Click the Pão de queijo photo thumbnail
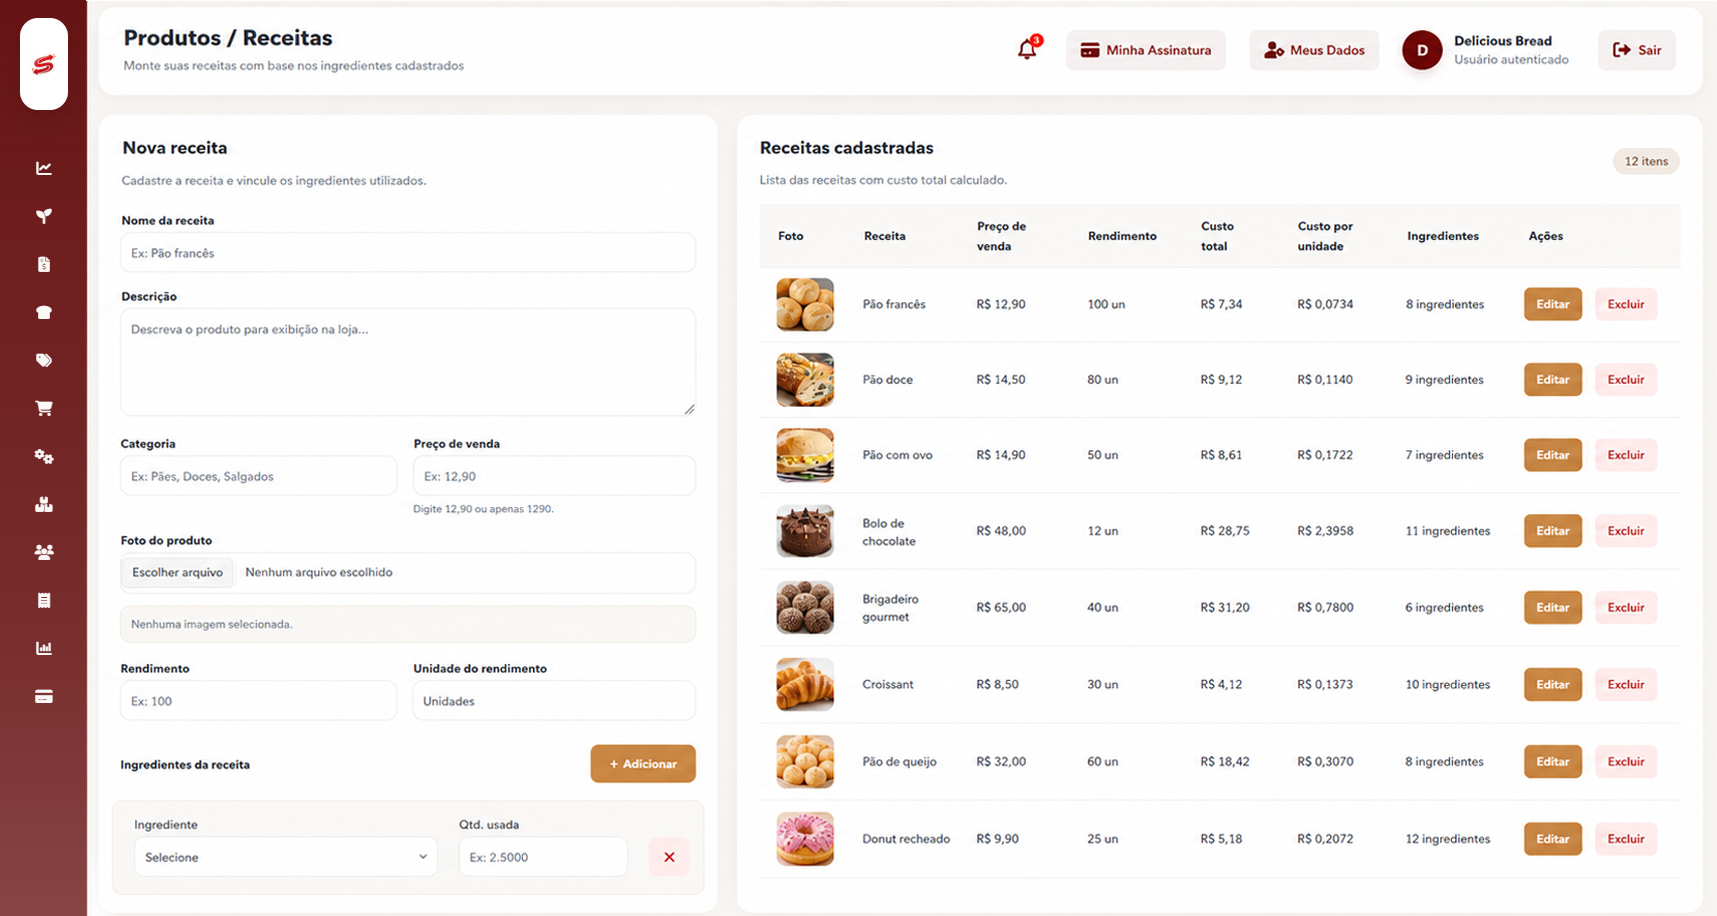Viewport: 1717px width, 916px height. (x=805, y=762)
